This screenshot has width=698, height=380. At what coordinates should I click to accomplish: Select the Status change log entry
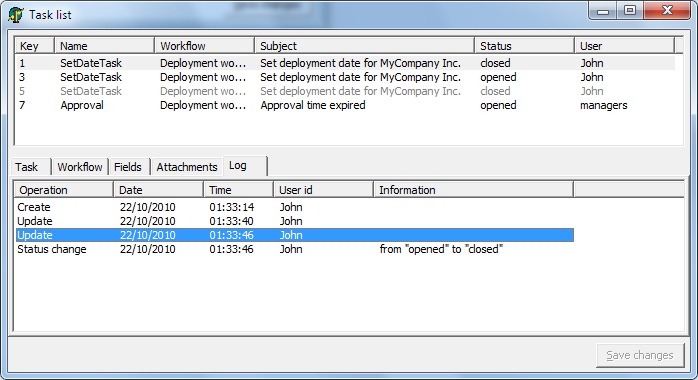coord(295,249)
